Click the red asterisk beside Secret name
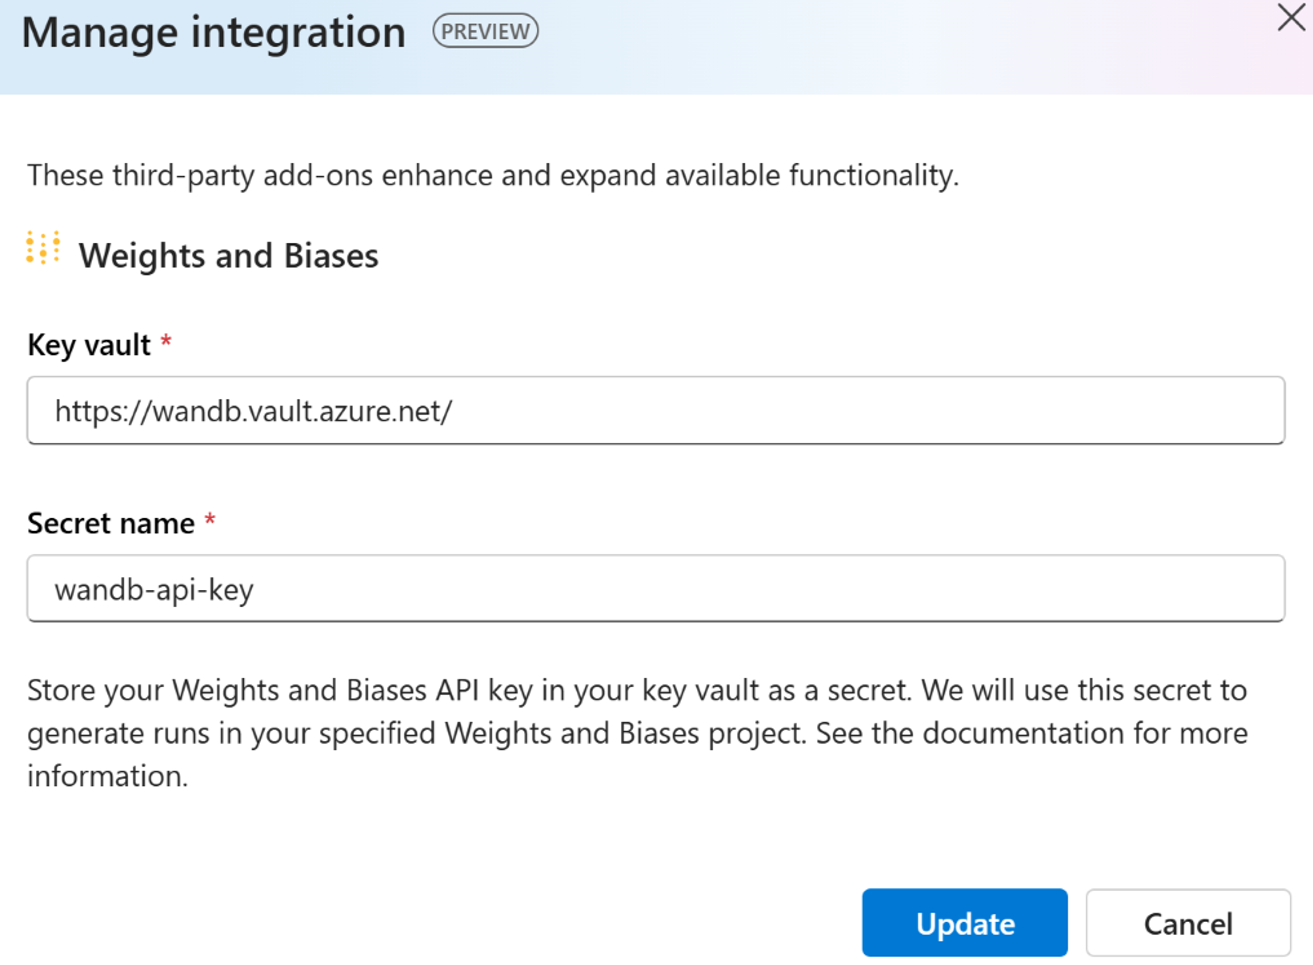1313x965 pixels. (x=210, y=521)
